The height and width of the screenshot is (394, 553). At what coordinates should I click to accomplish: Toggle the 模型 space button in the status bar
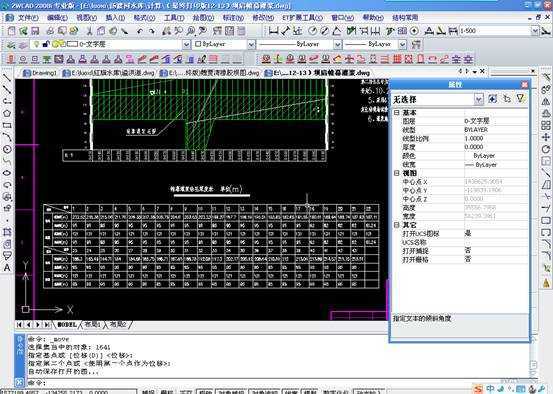coord(310,392)
